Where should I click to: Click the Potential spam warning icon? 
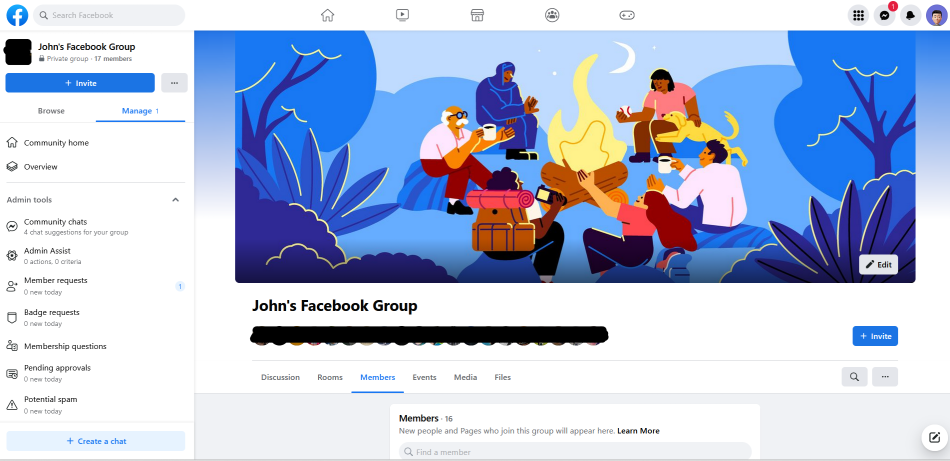12,405
